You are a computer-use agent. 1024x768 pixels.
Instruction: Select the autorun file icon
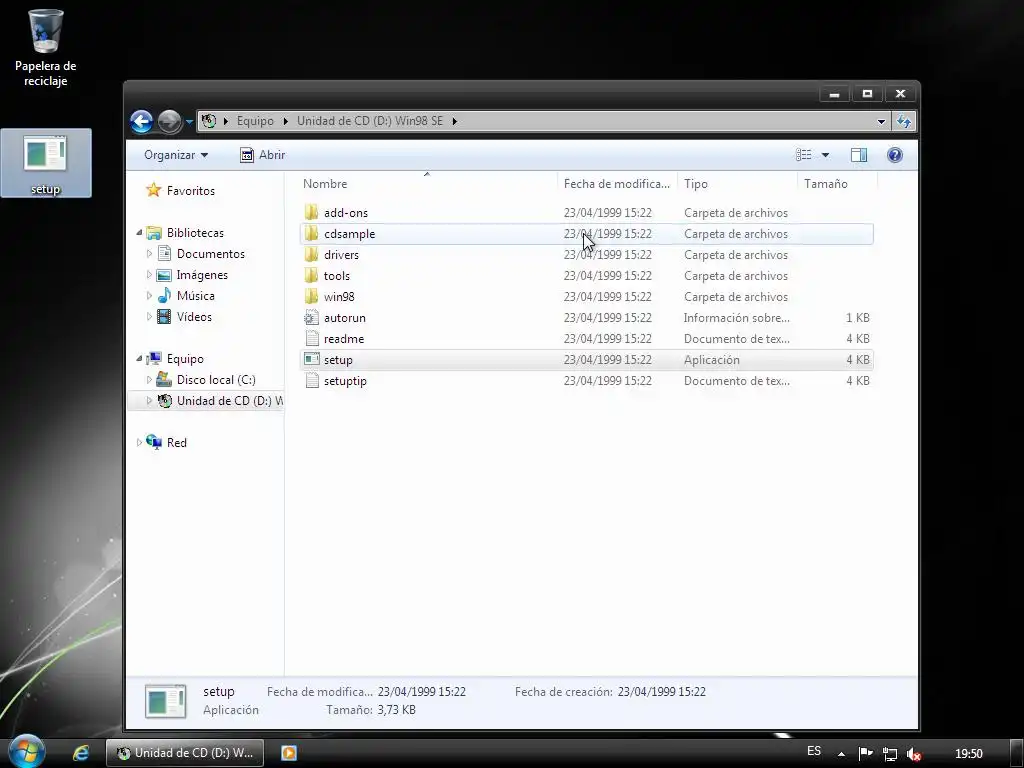click(x=312, y=317)
